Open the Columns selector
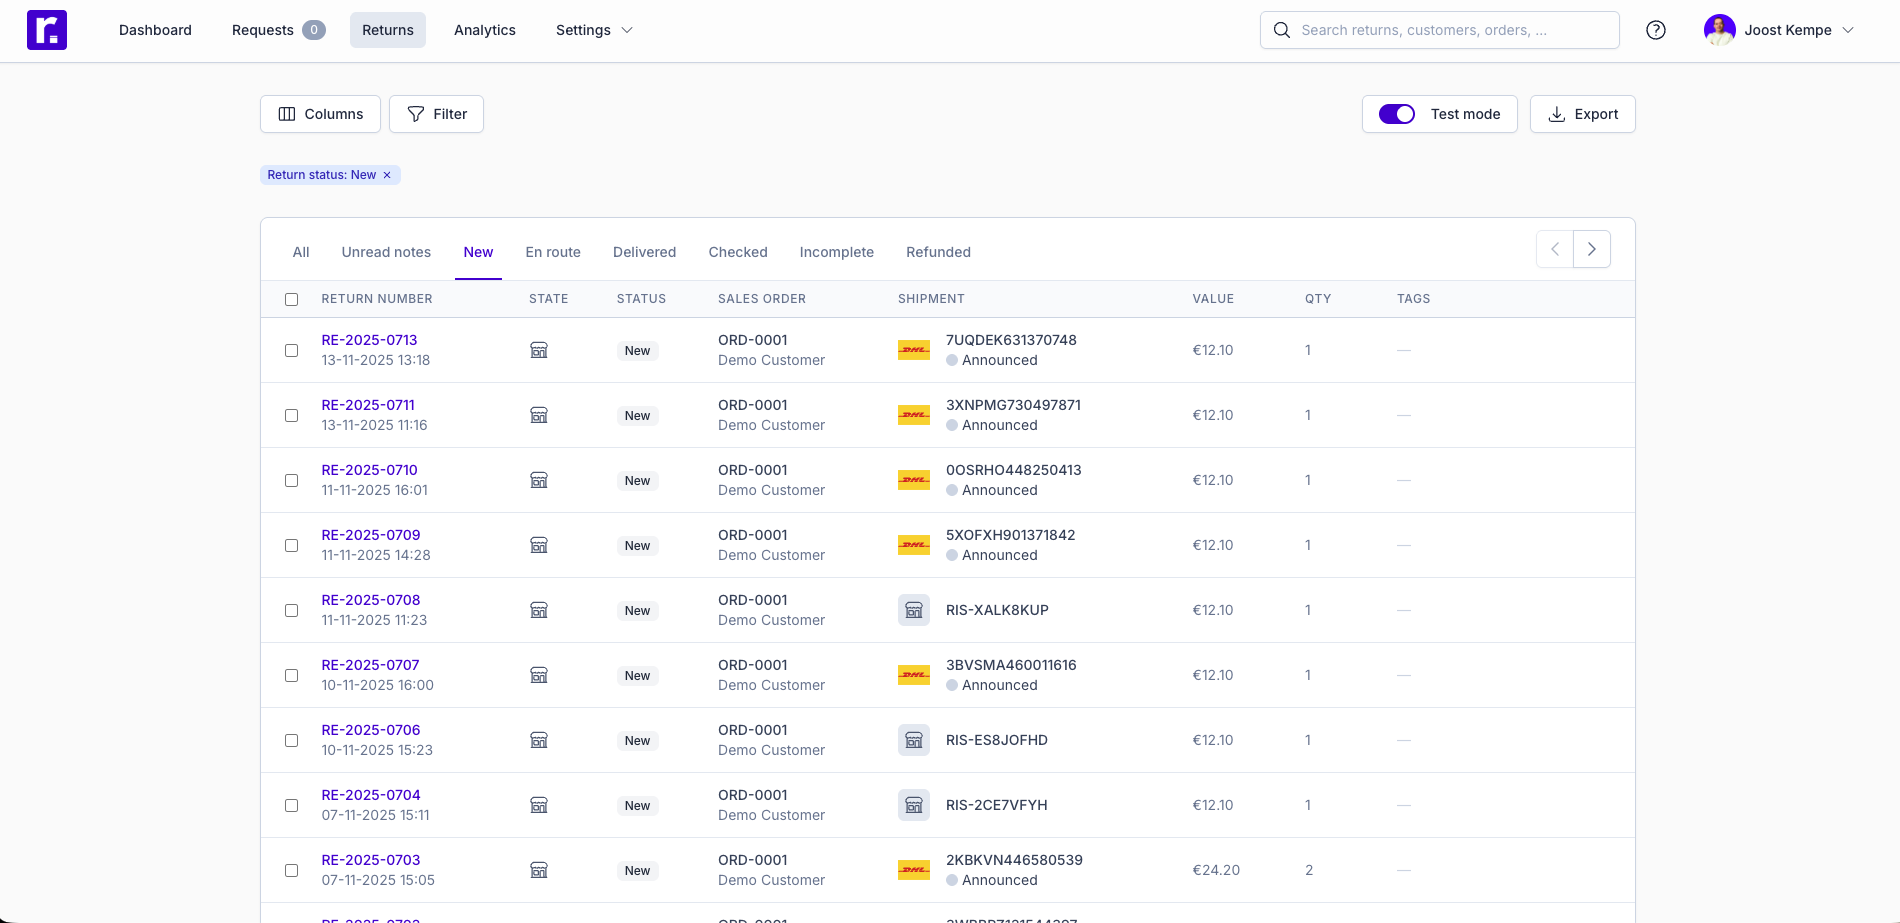This screenshot has width=1900, height=923. [x=320, y=114]
